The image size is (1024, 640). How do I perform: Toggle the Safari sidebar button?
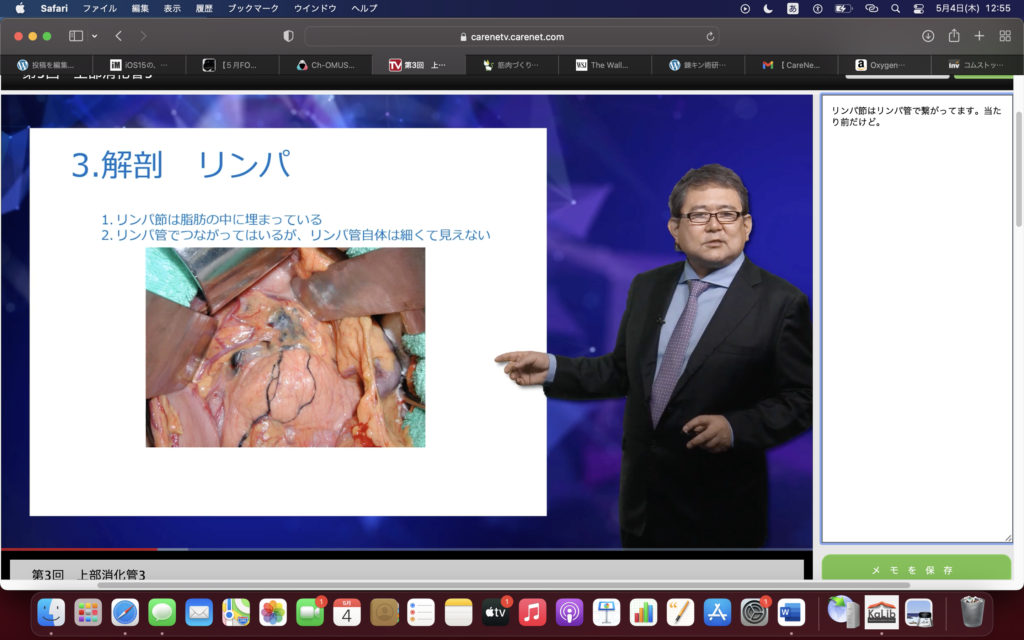[x=76, y=36]
